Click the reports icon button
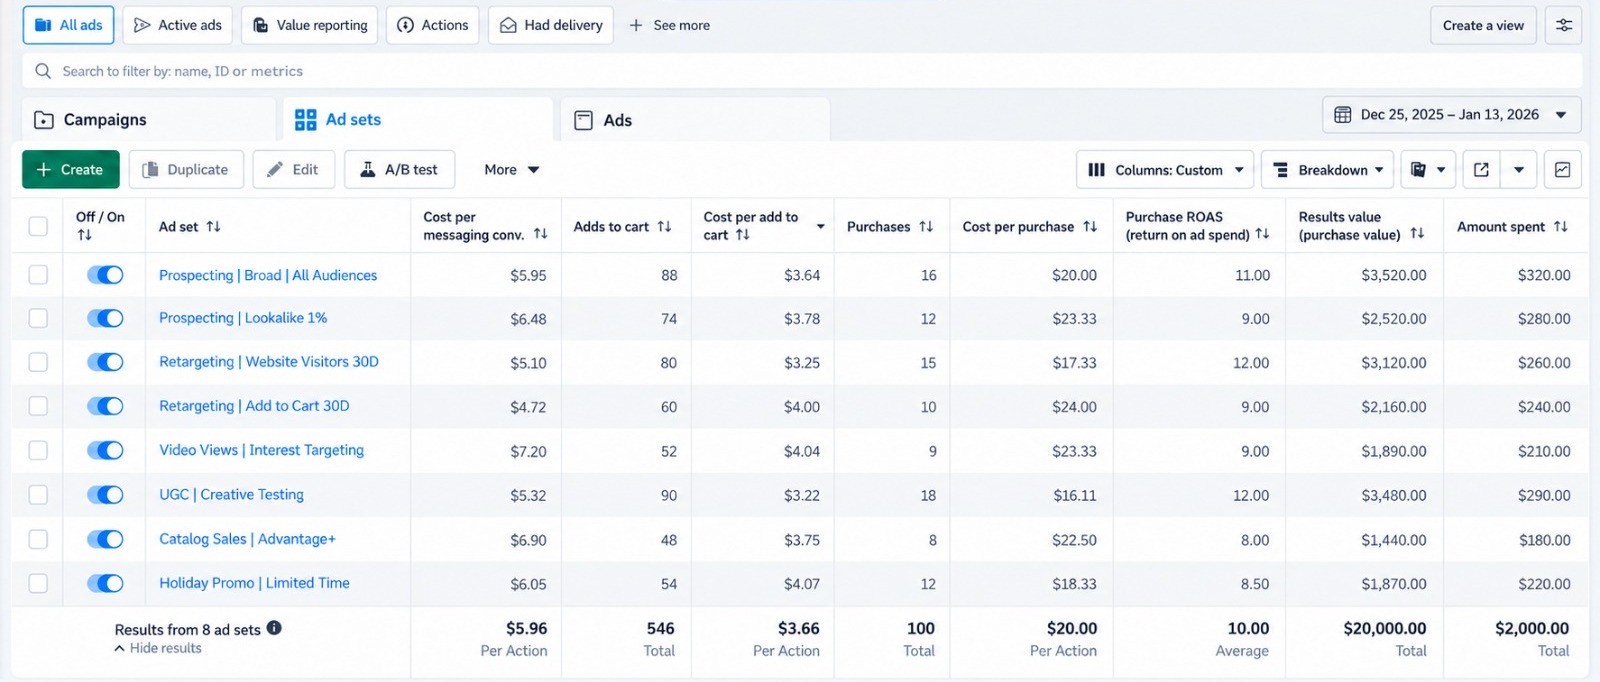This screenshot has width=1600, height=682. [x=1418, y=170]
